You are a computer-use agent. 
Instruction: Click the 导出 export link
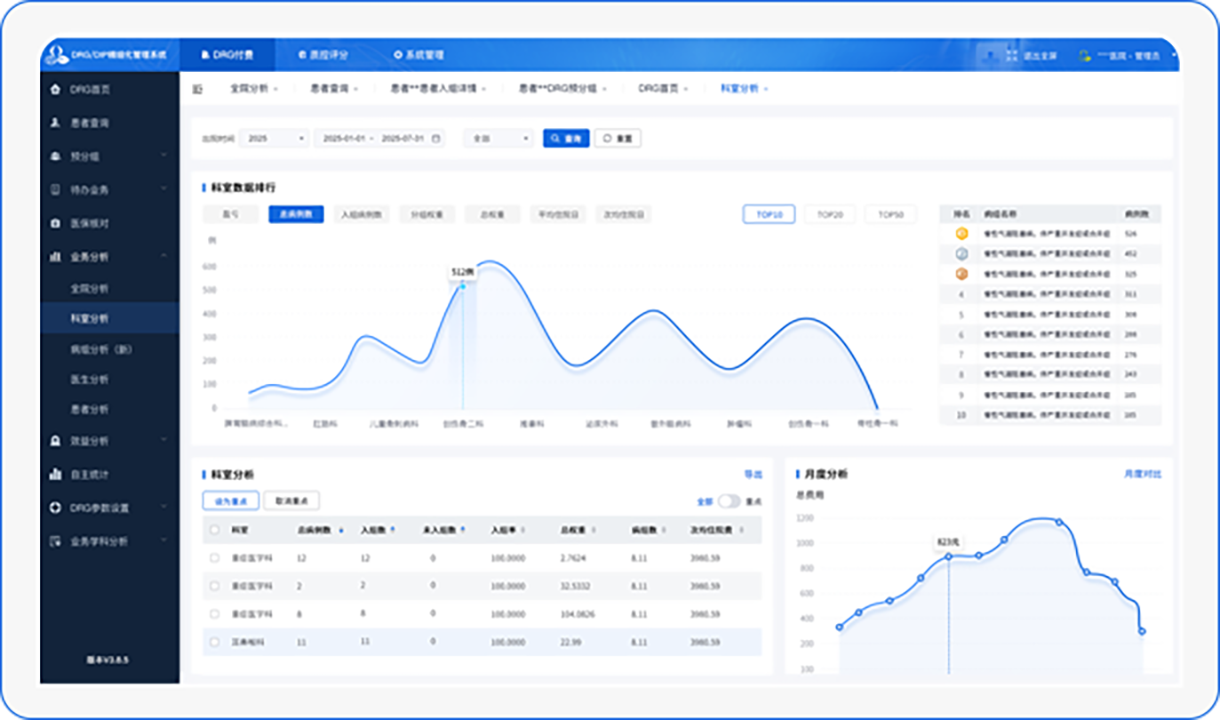pos(752,474)
